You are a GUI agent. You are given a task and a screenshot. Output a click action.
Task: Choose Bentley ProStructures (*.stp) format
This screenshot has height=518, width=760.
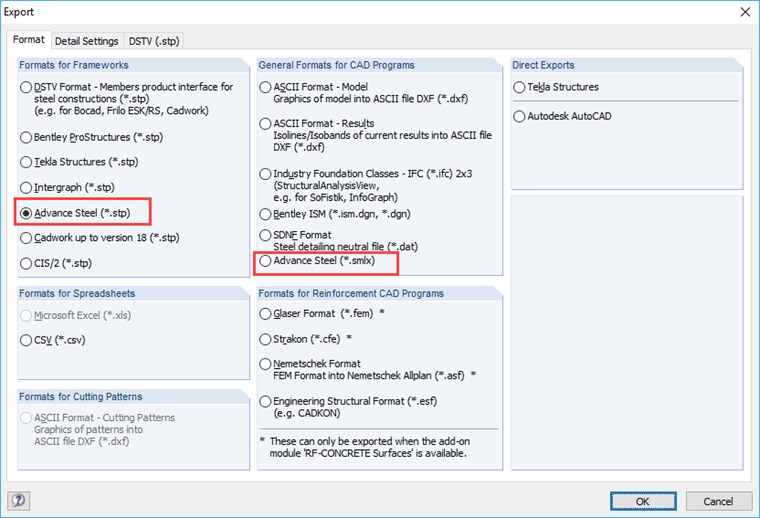pos(26,136)
